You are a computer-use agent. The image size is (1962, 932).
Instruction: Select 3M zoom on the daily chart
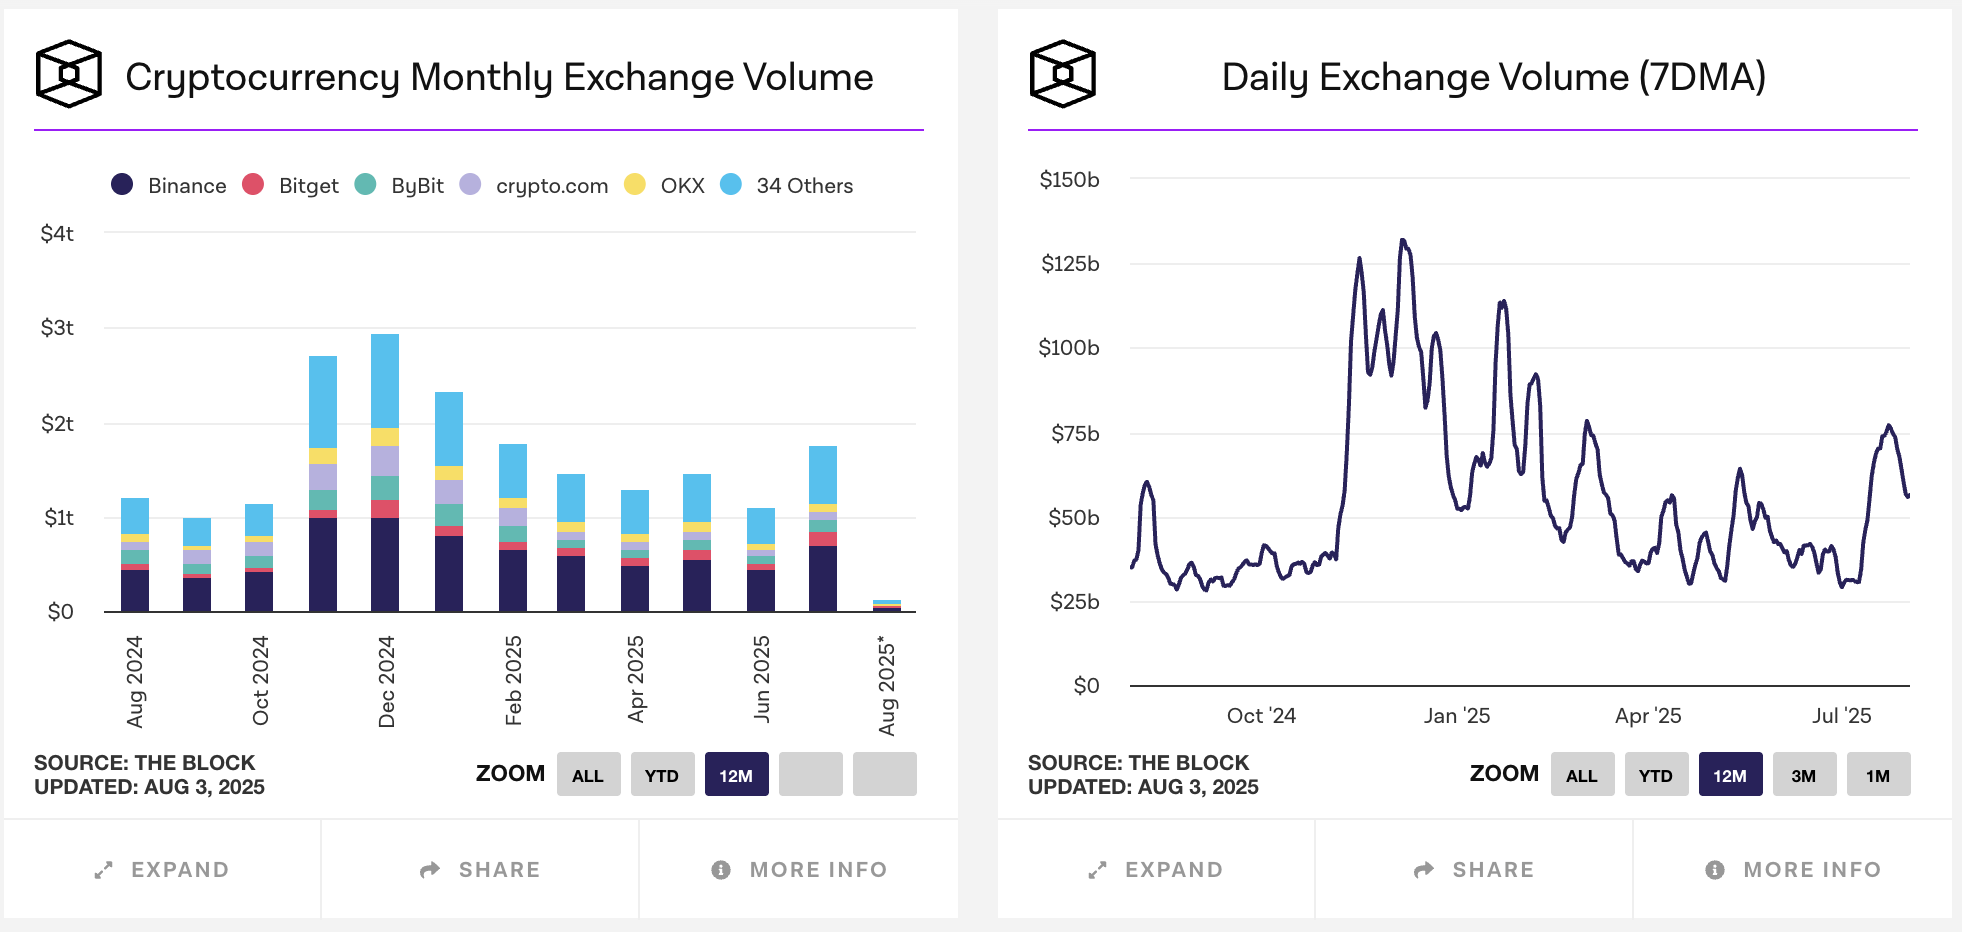1804,775
